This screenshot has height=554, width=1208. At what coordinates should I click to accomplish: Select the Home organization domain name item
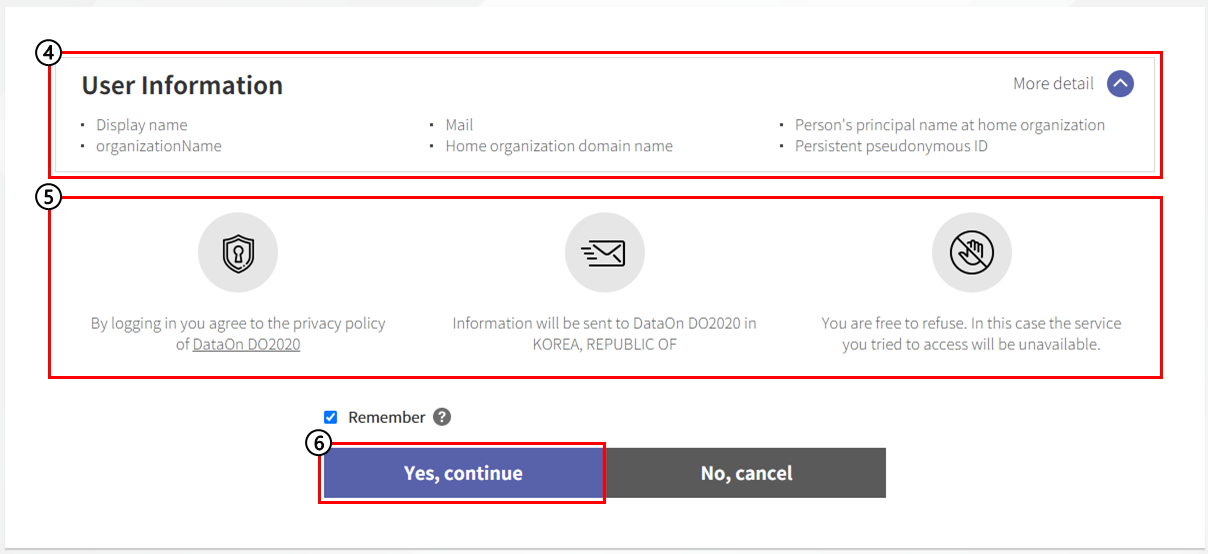(x=559, y=146)
